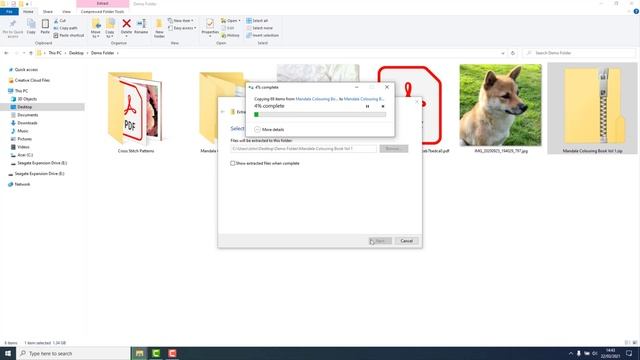The image size is (640, 360).
Task: Select Creative Cloud Files in sidebar
Action: pyautogui.click(x=32, y=80)
